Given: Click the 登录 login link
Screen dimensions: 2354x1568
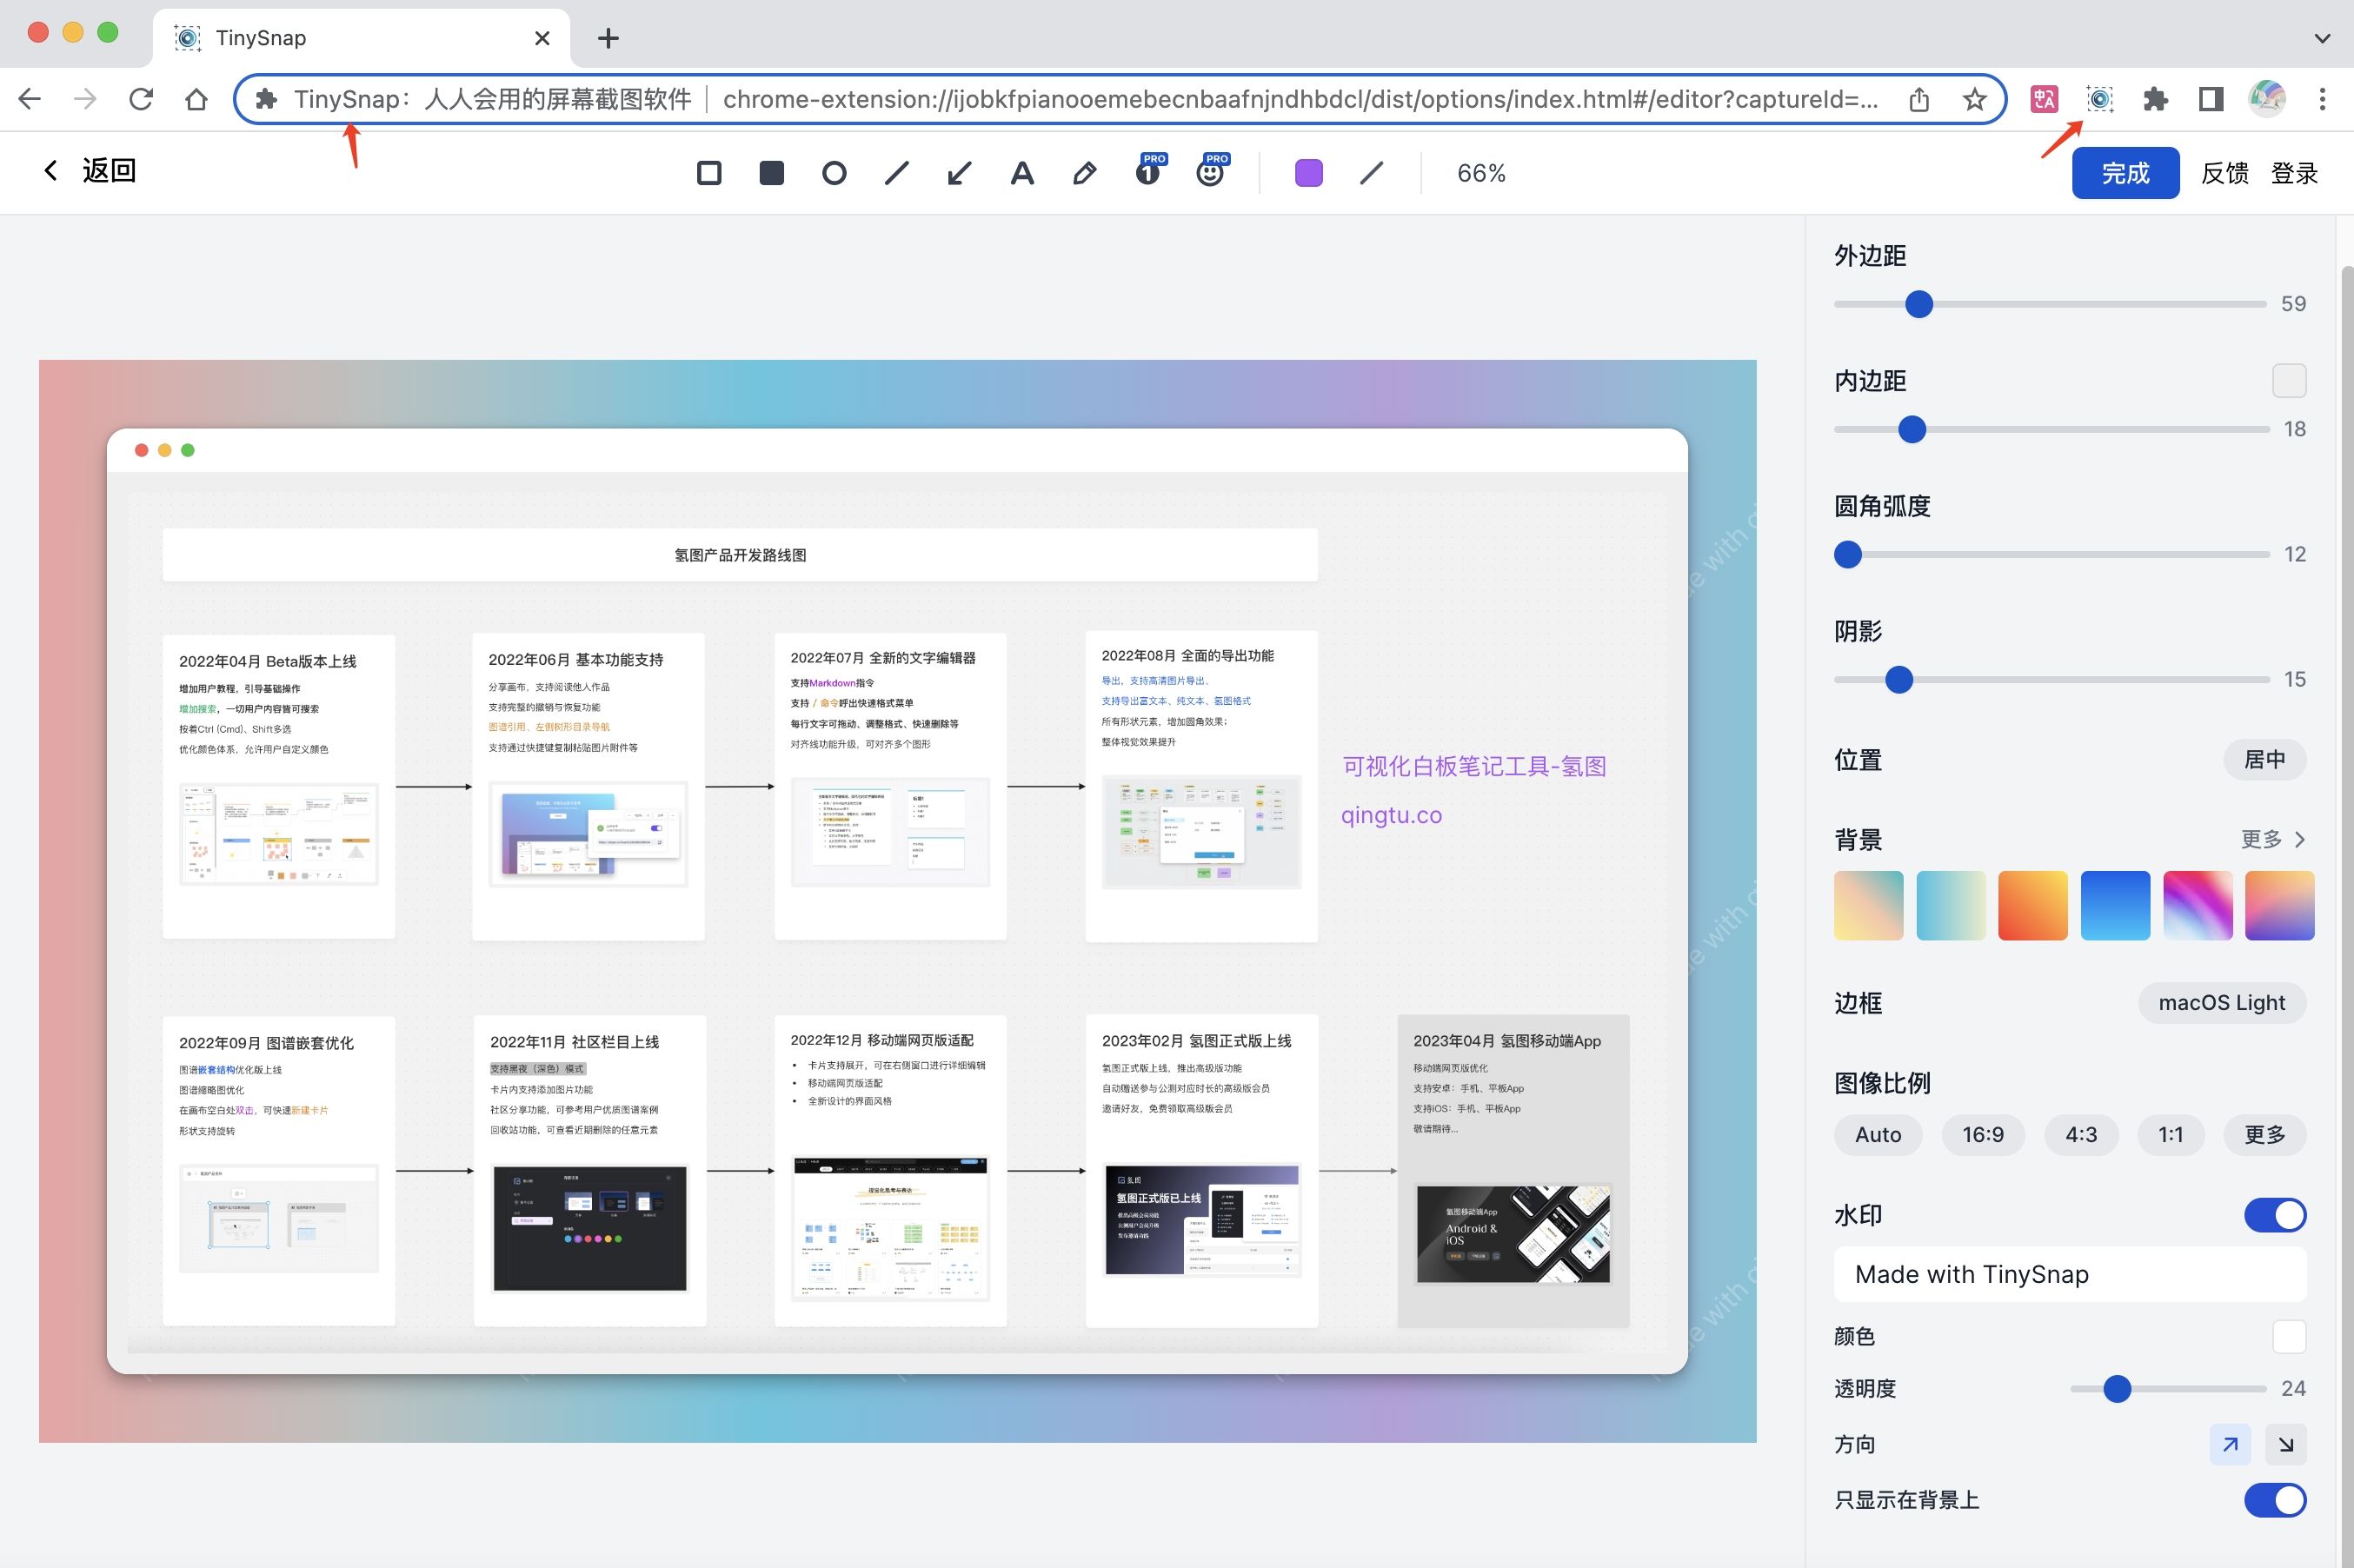Looking at the screenshot, I should pyautogui.click(x=2294, y=173).
